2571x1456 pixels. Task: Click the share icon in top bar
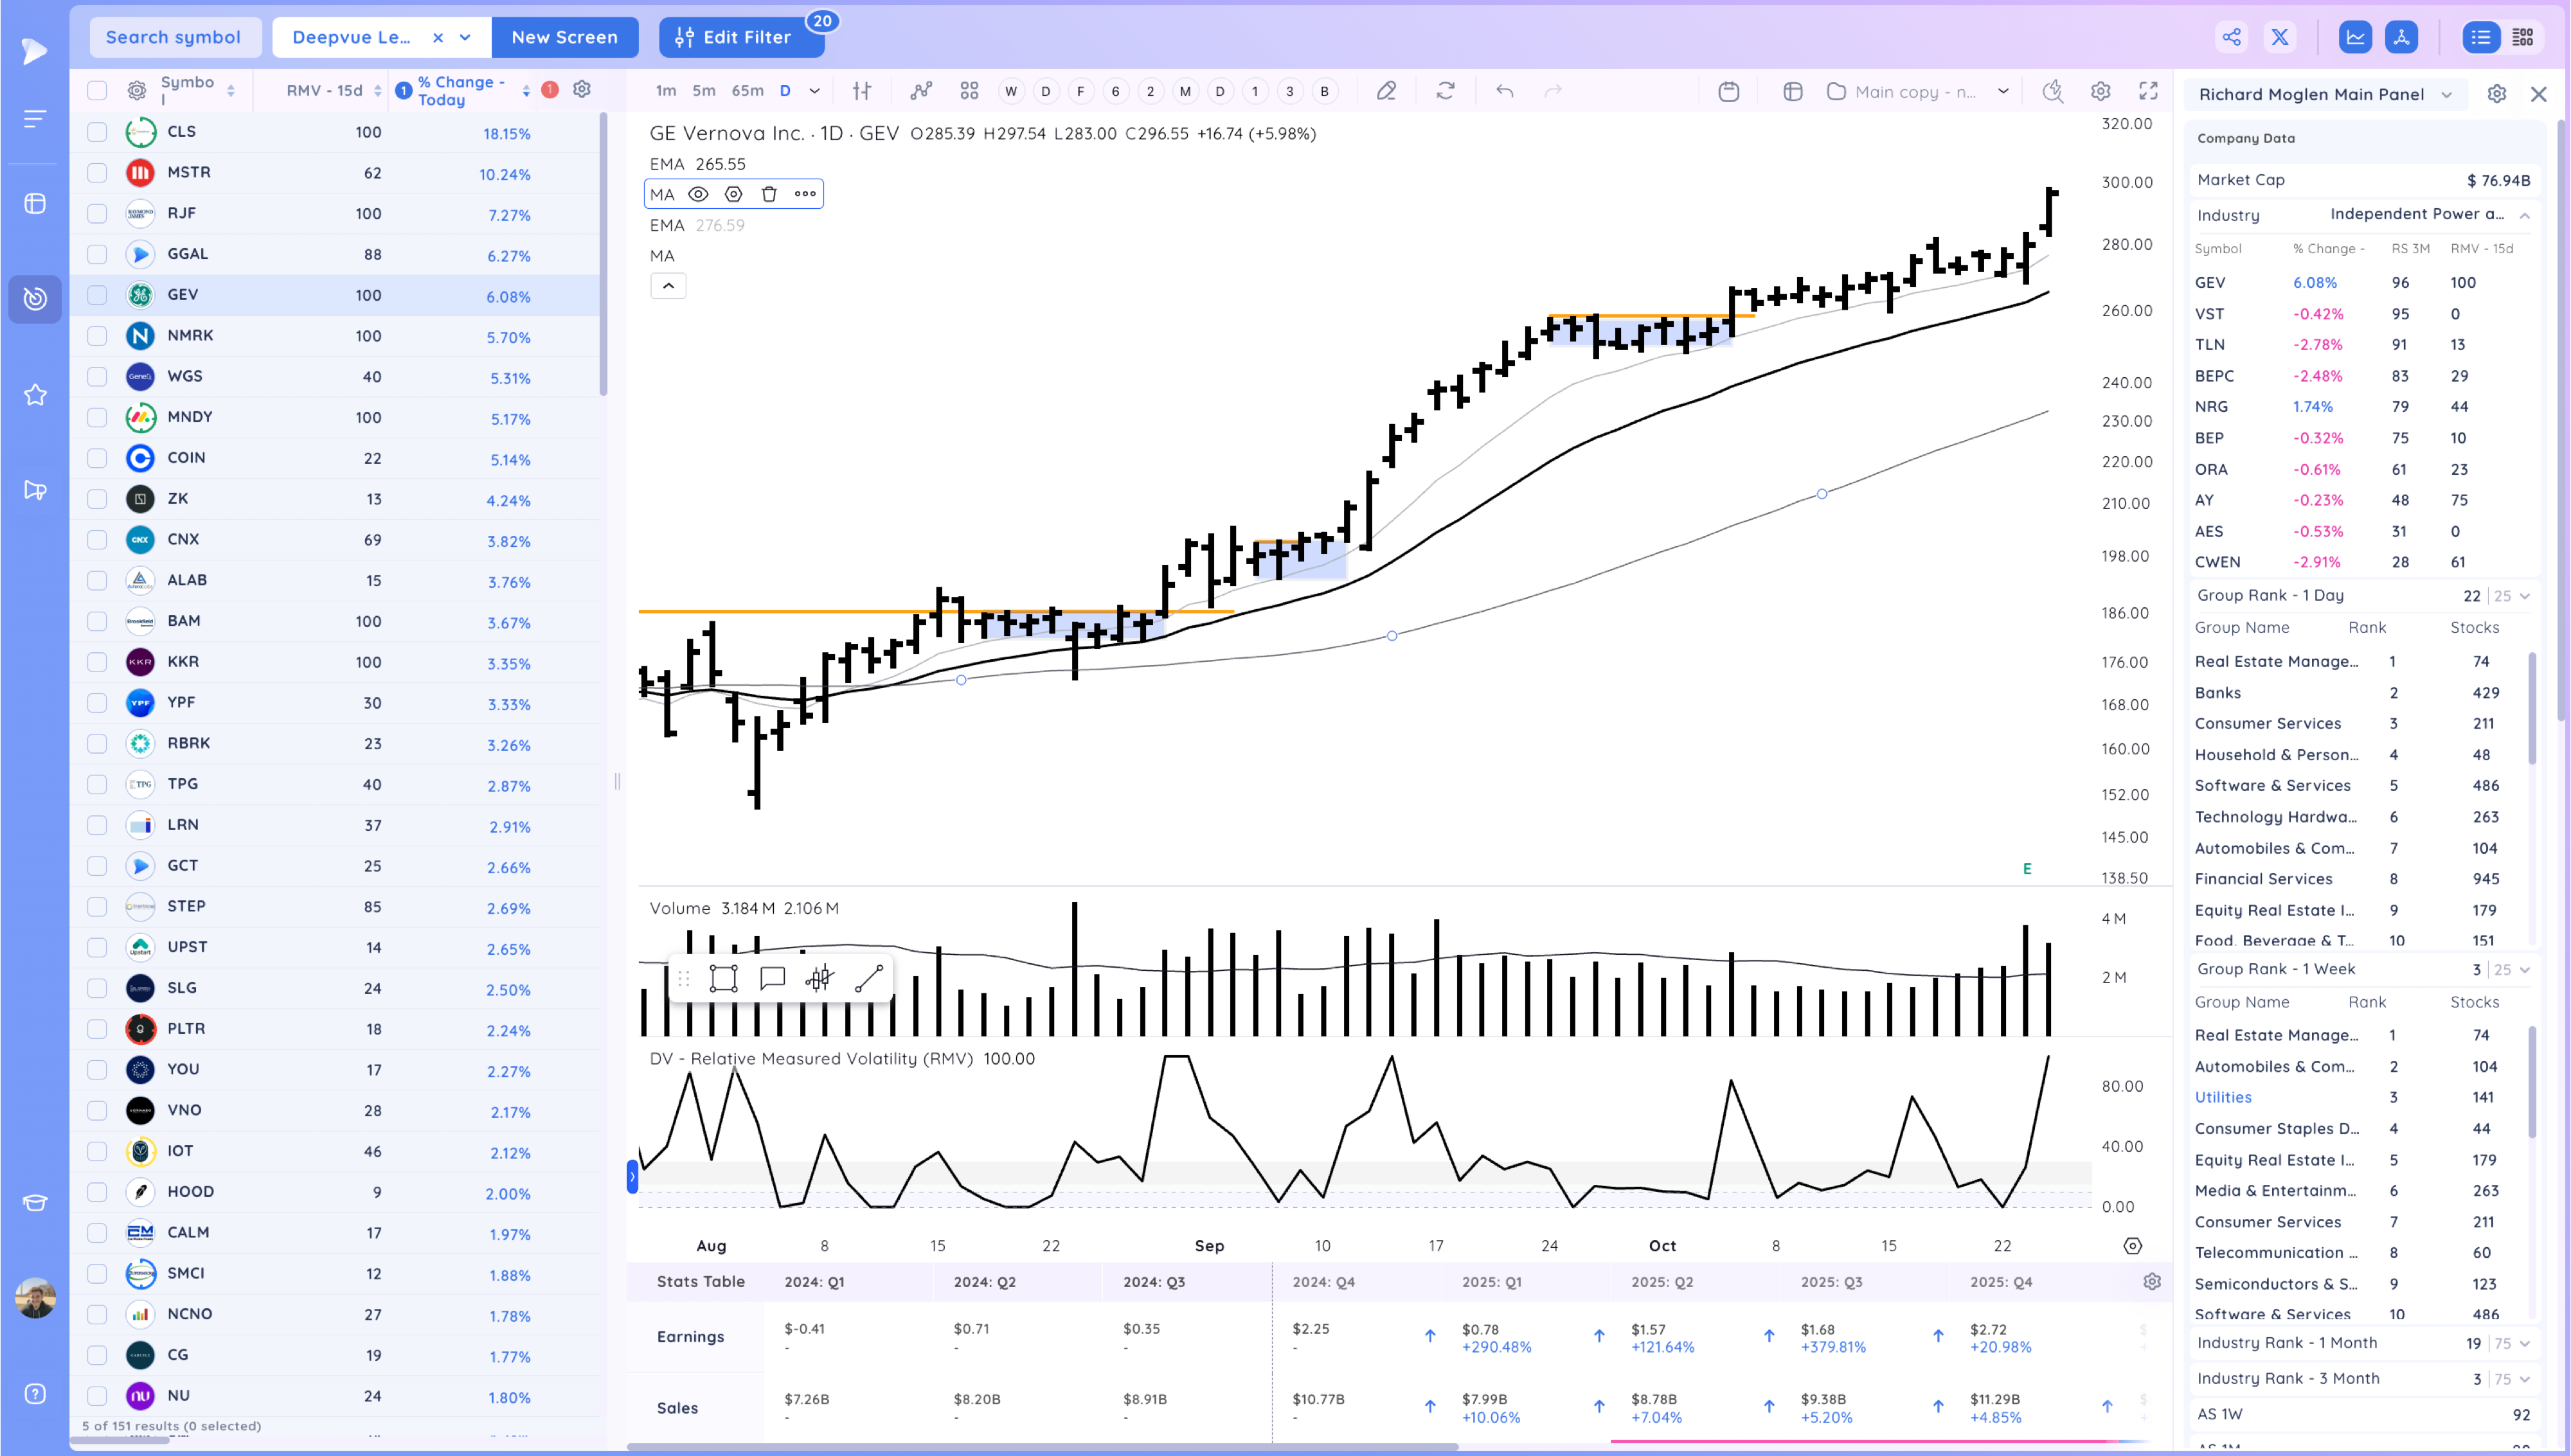click(2231, 38)
